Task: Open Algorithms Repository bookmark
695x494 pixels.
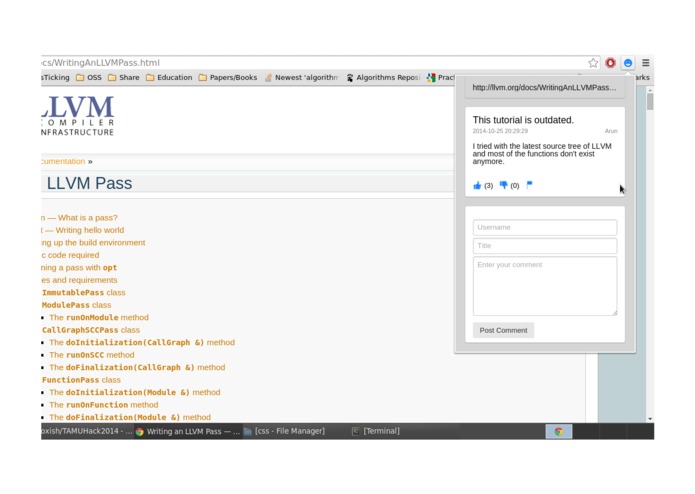Action: [x=383, y=78]
